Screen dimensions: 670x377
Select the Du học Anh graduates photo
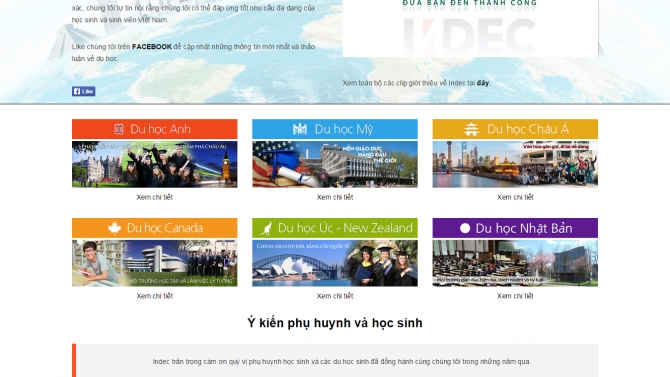pyautogui.click(x=154, y=164)
